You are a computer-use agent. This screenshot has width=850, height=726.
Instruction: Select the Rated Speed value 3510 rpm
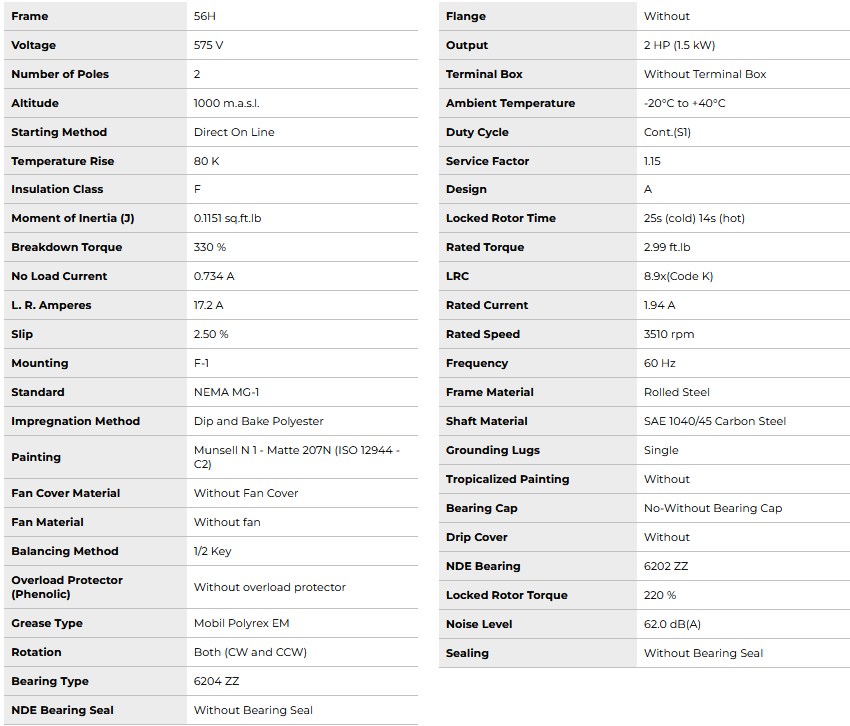tap(669, 334)
